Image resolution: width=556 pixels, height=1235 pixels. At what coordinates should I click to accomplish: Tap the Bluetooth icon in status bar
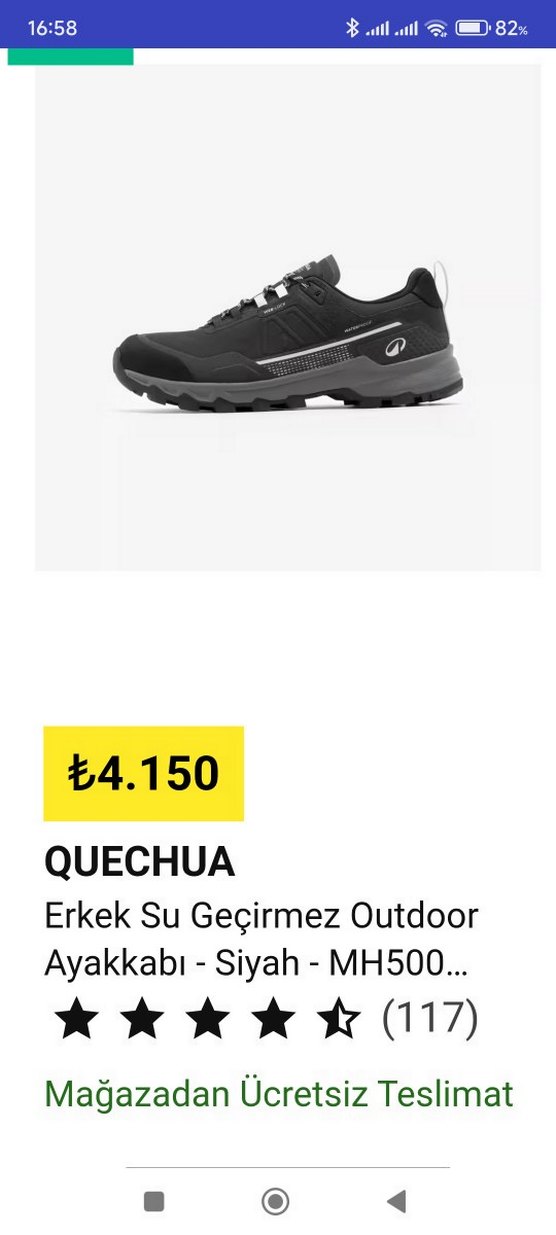click(x=351, y=28)
